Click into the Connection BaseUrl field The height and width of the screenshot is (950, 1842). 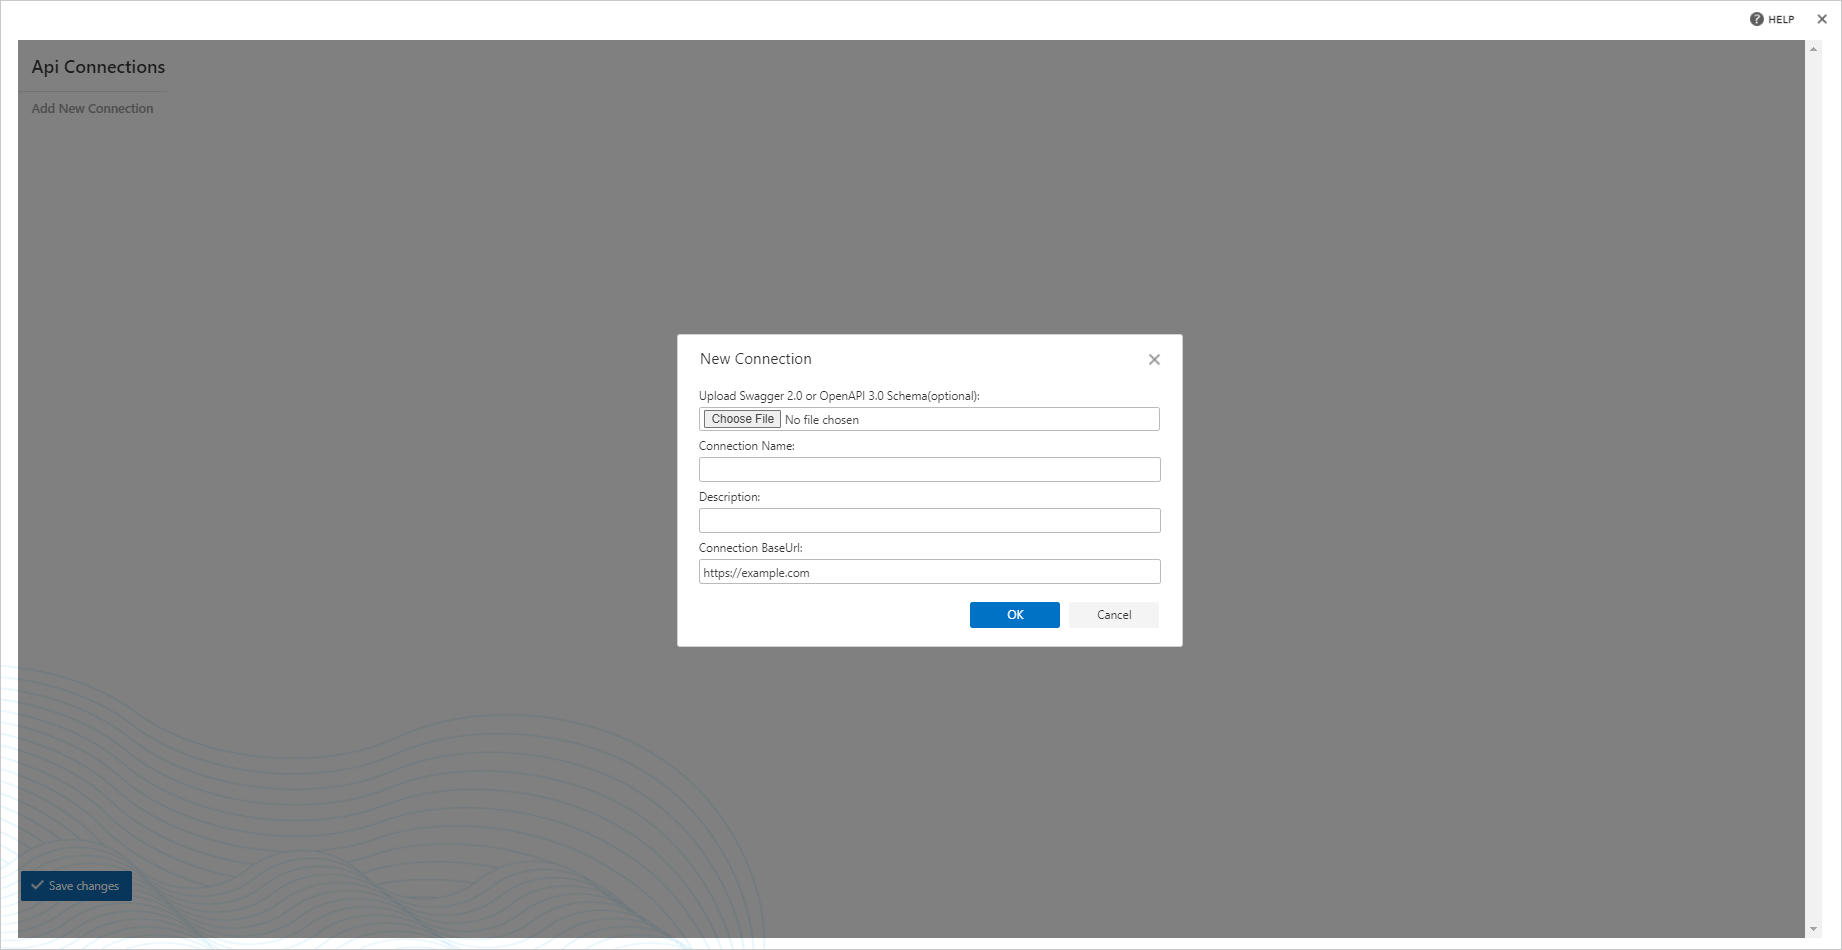tap(929, 572)
